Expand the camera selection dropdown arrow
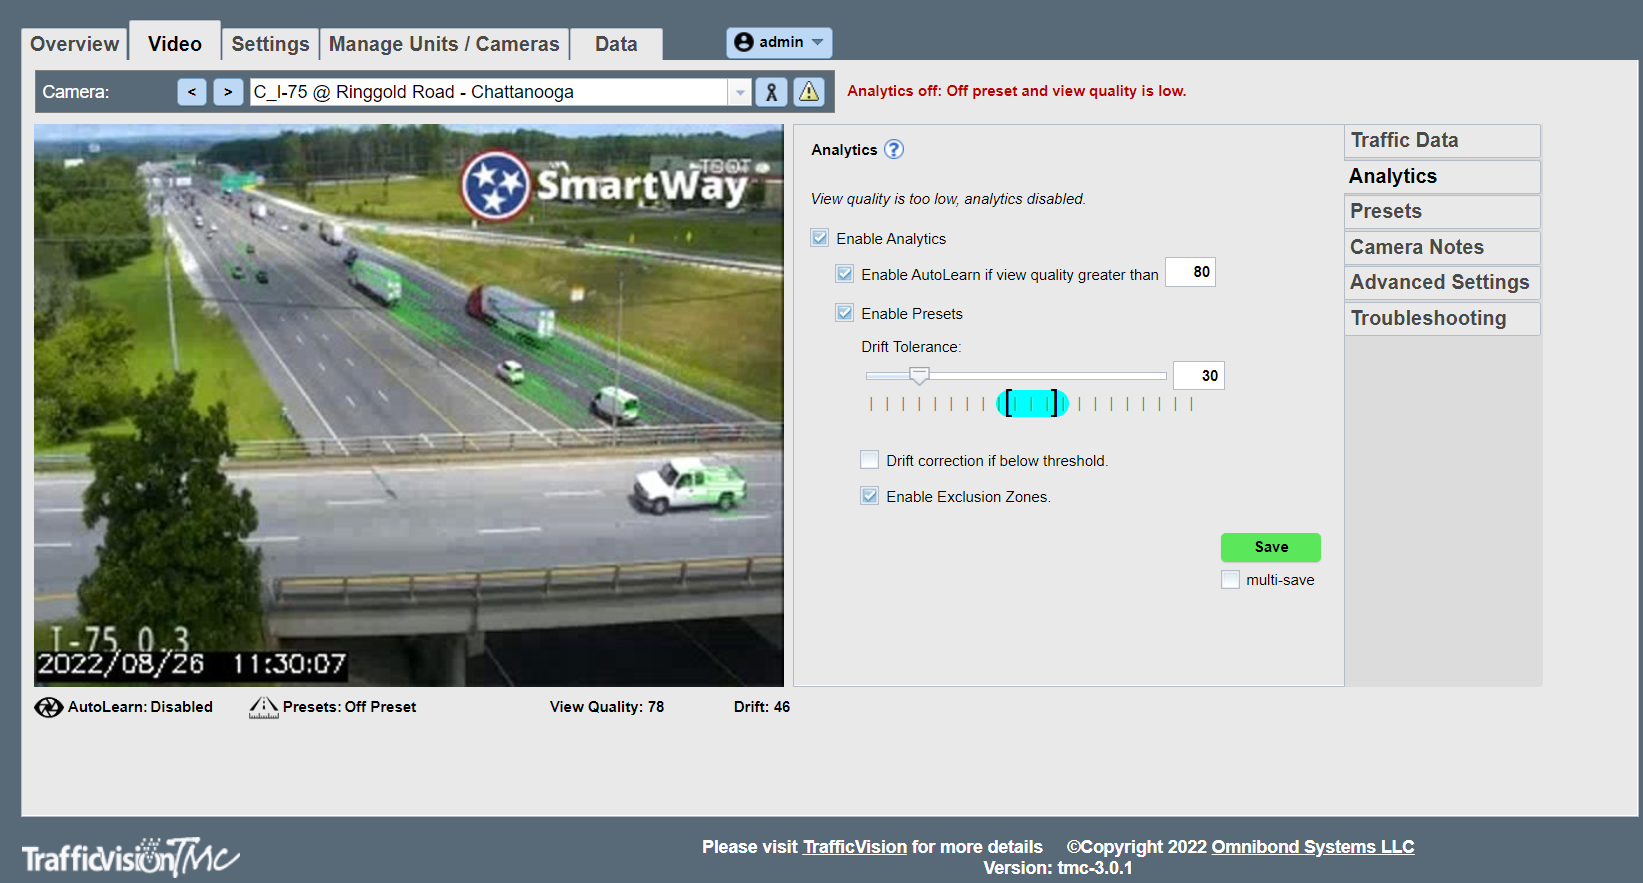The height and width of the screenshot is (883, 1643). pos(740,92)
